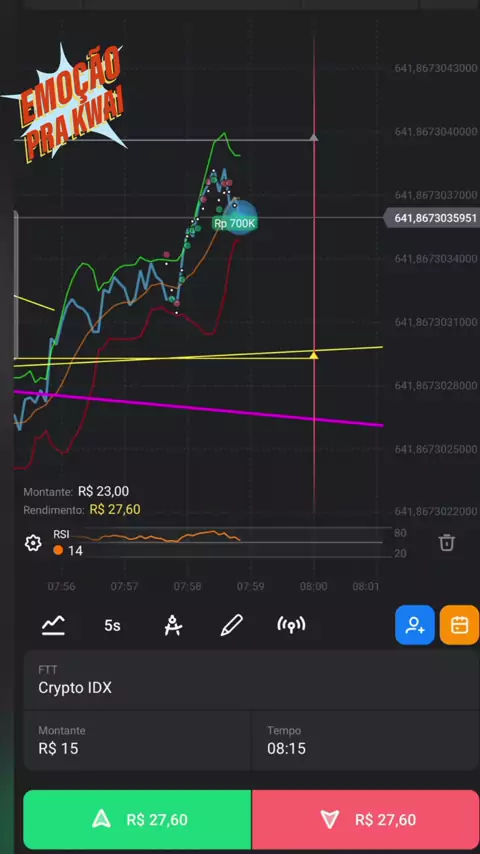
Task: Place an up trade for R$ 27,60
Action: [x=137, y=820]
